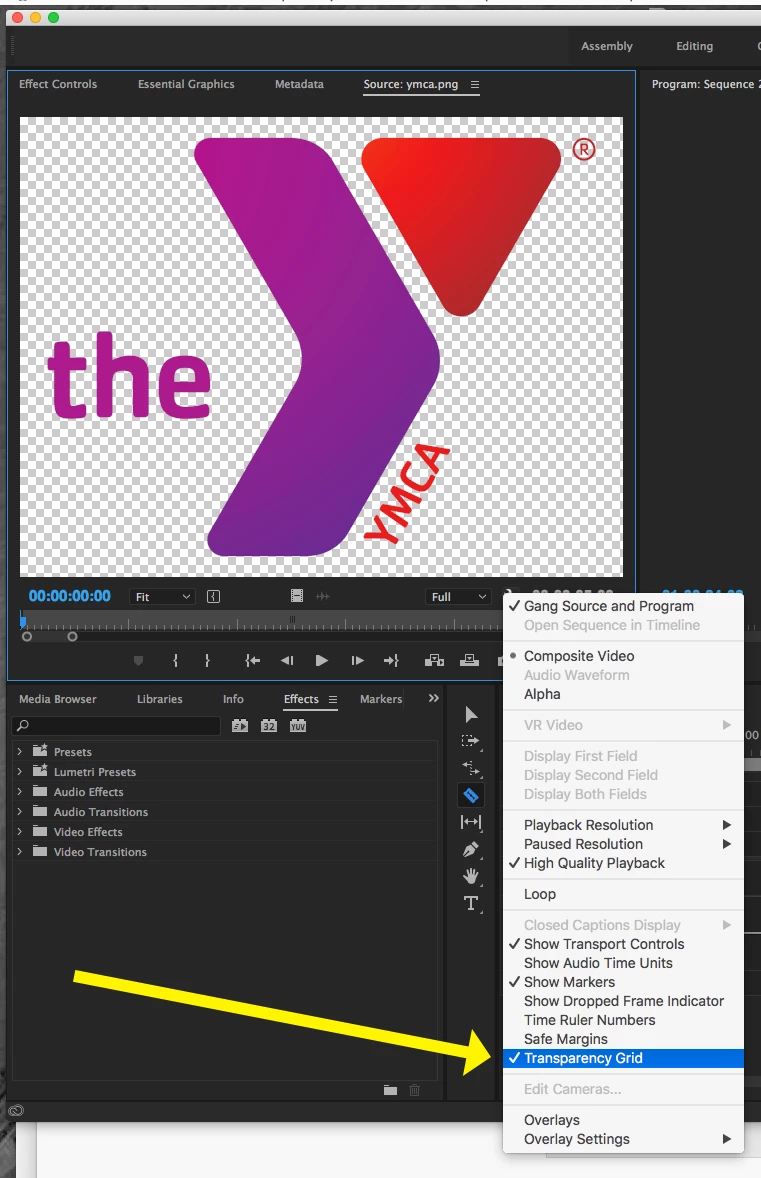Expand the Video Effects folder
Screen dimensions: 761x1178
[20, 832]
